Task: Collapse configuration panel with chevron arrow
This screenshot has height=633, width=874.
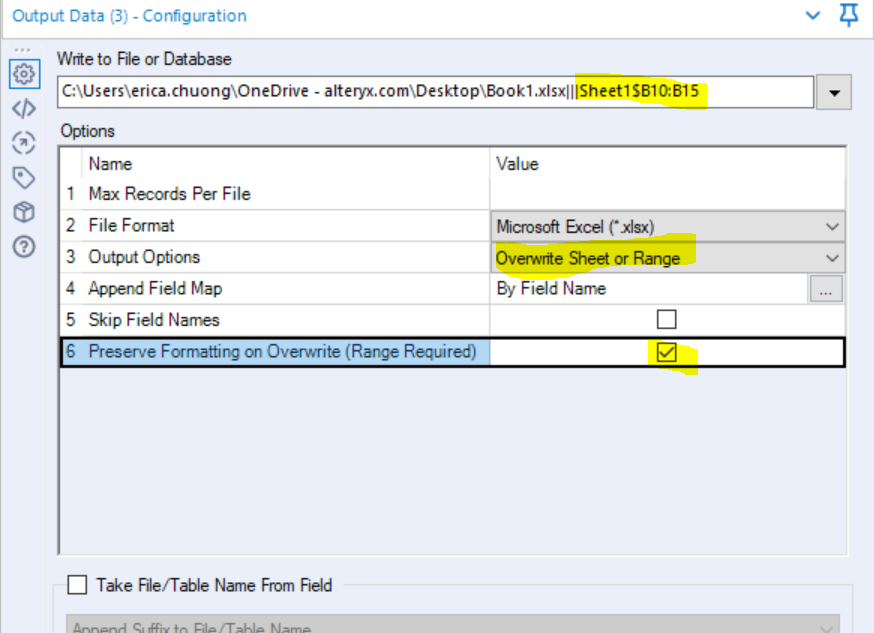Action: (x=813, y=16)
